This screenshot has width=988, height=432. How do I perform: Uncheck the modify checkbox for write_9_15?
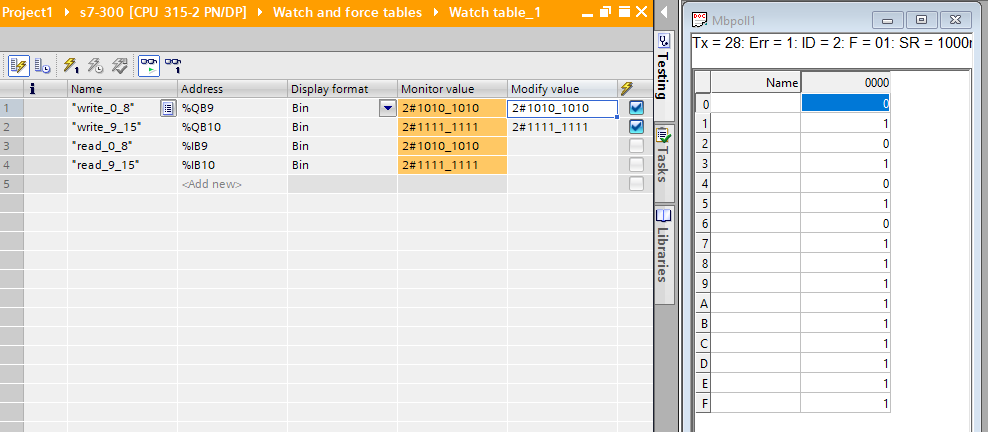point(636,127)
